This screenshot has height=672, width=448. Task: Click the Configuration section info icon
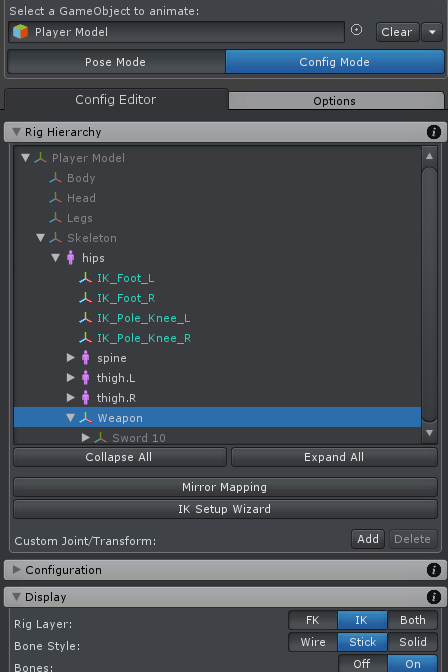(434, 570)
